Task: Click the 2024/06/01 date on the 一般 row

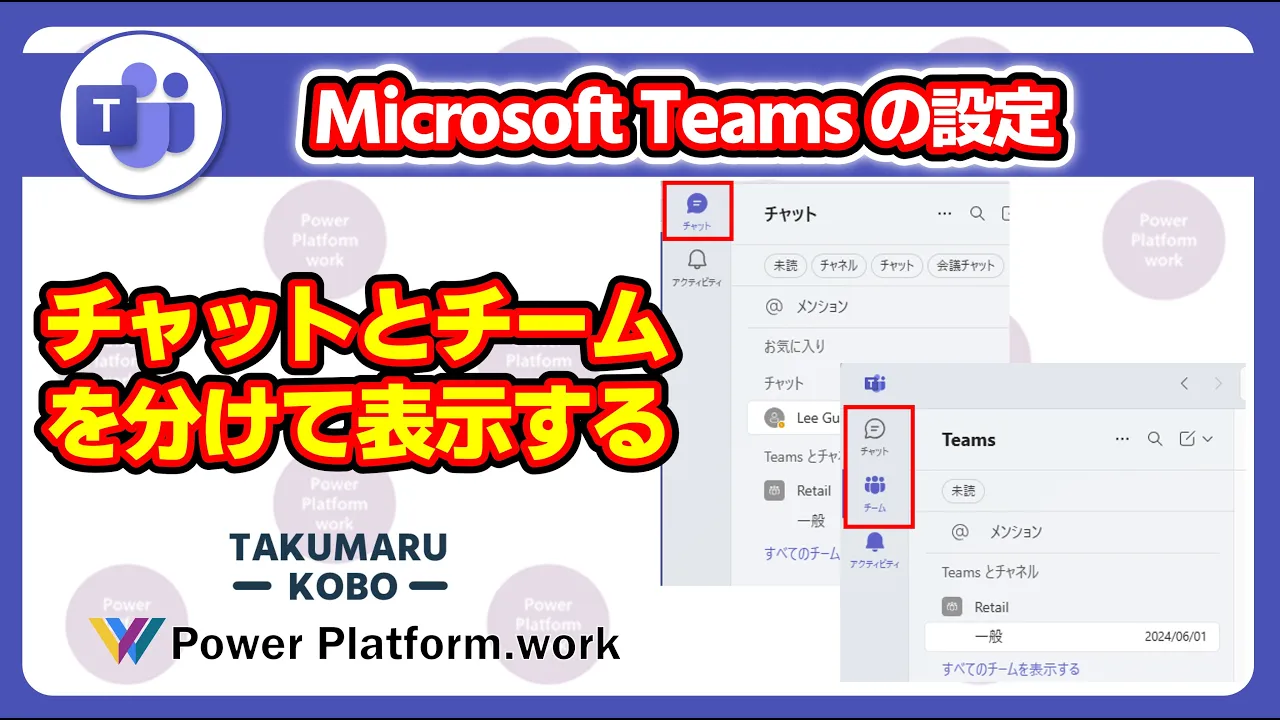Action: click(x=1177, y=636)
